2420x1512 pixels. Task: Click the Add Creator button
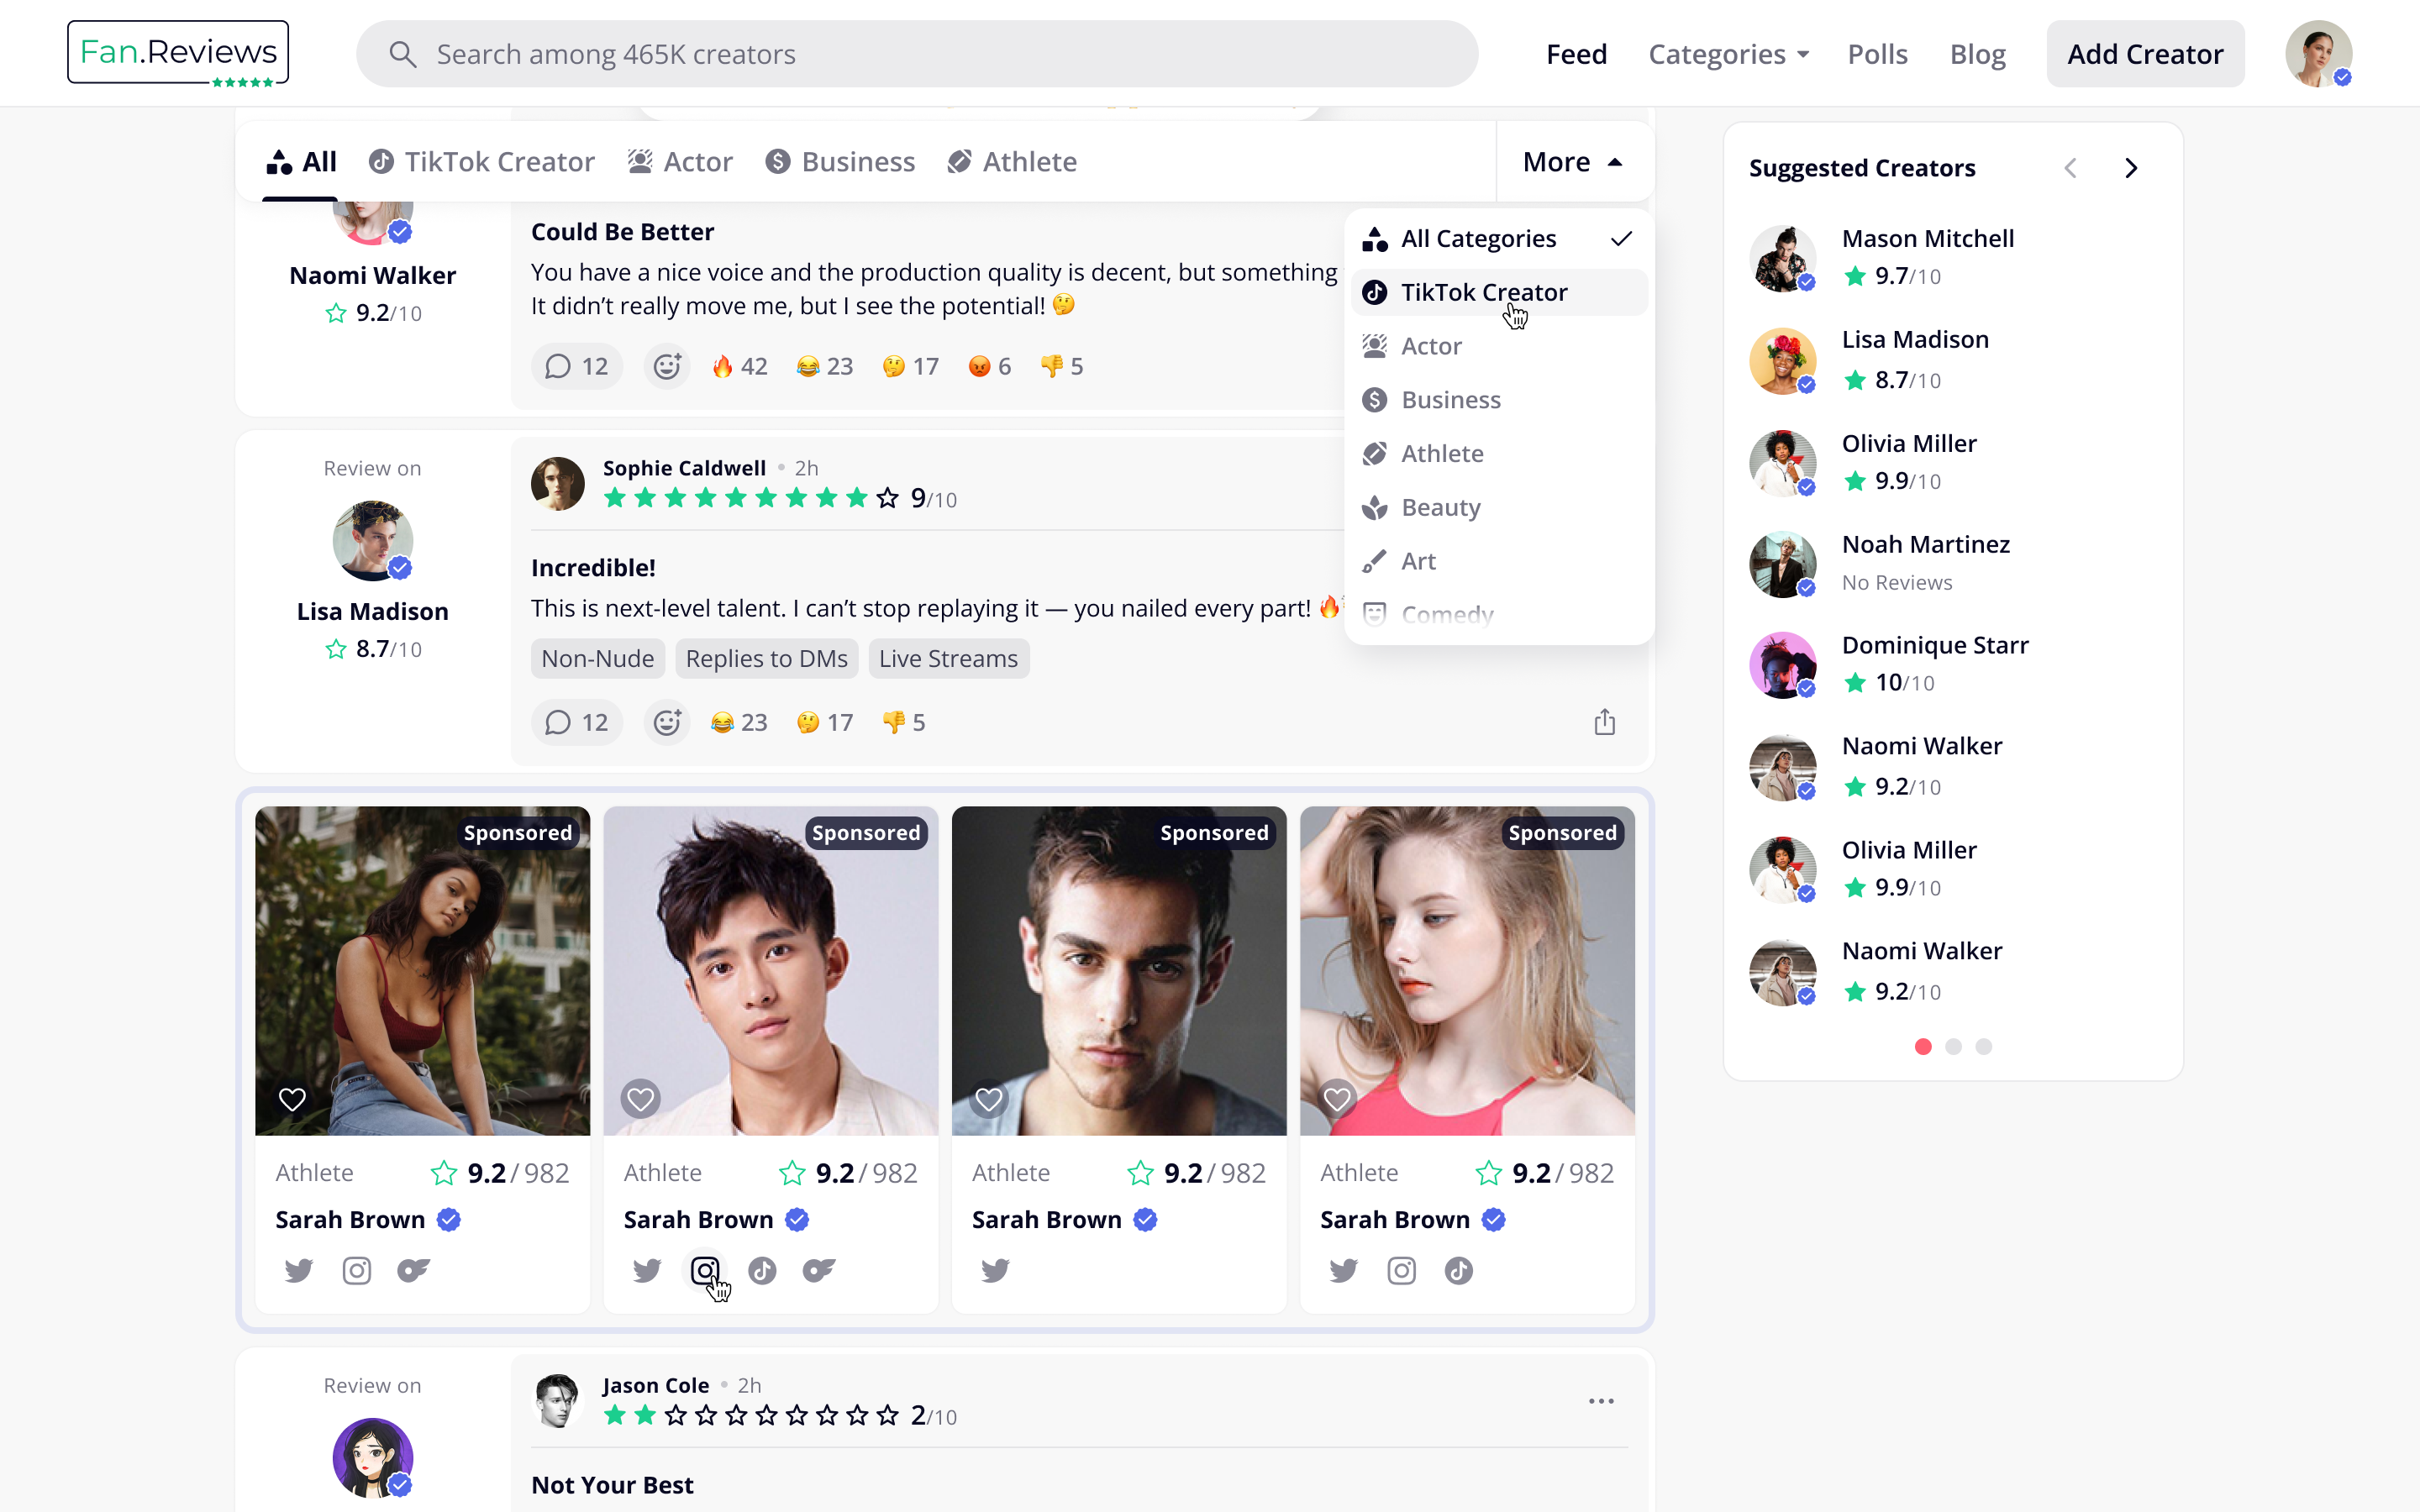pyautogui.click(x=2145, y=53)
